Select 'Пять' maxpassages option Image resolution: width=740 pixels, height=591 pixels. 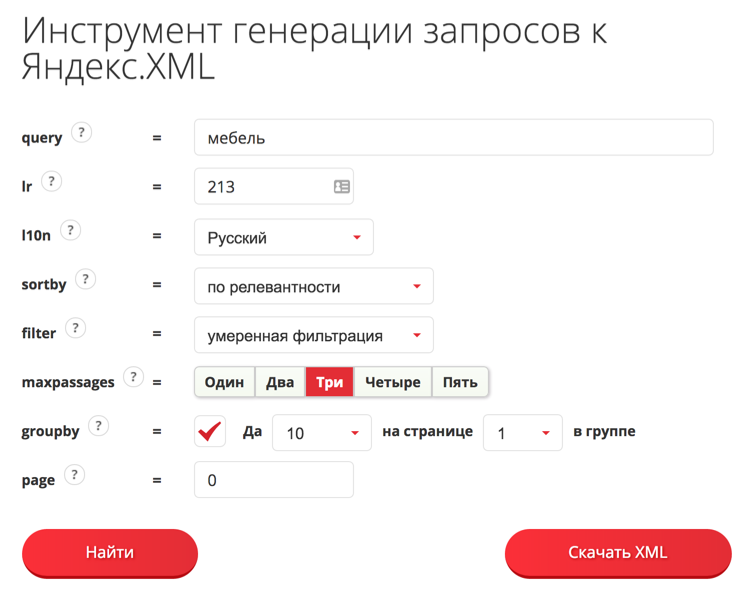click(460, 382)
